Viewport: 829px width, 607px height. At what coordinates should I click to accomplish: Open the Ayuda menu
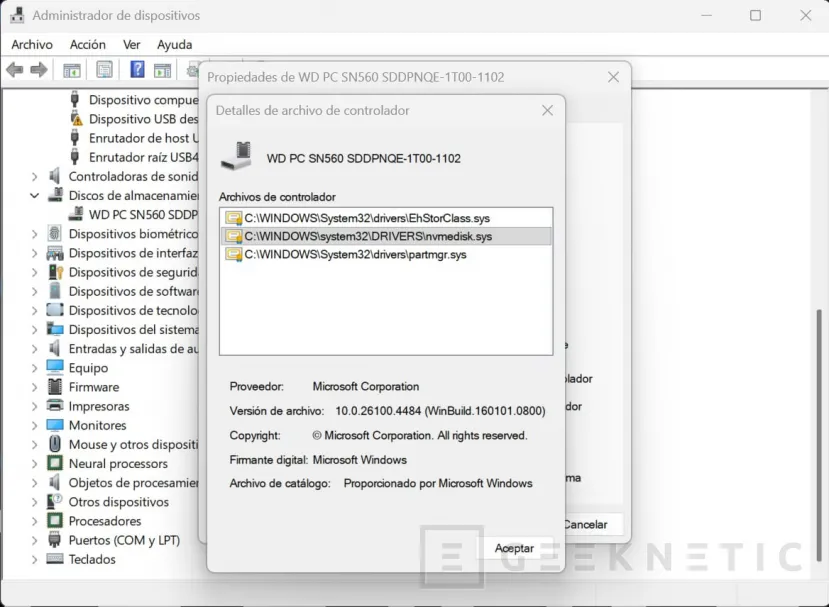pos(174,44)
